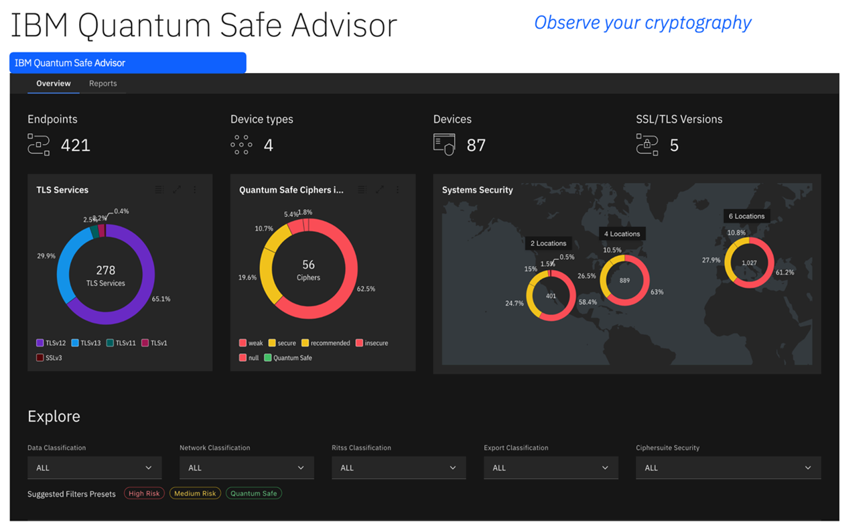Click the Device types count 4
The width and height of the screenshot is (841, 526).
pyautogui.click(x=268, y=145)
